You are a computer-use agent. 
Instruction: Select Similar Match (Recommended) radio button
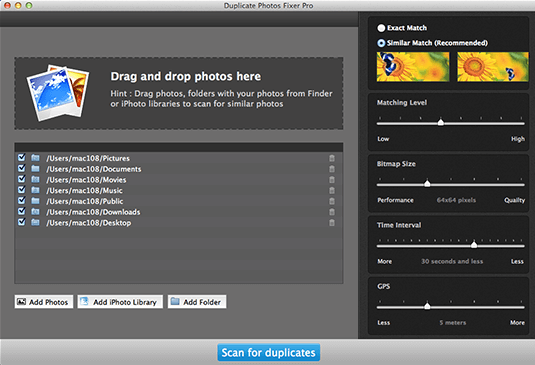pyautogui.click(x=381, y=43)
